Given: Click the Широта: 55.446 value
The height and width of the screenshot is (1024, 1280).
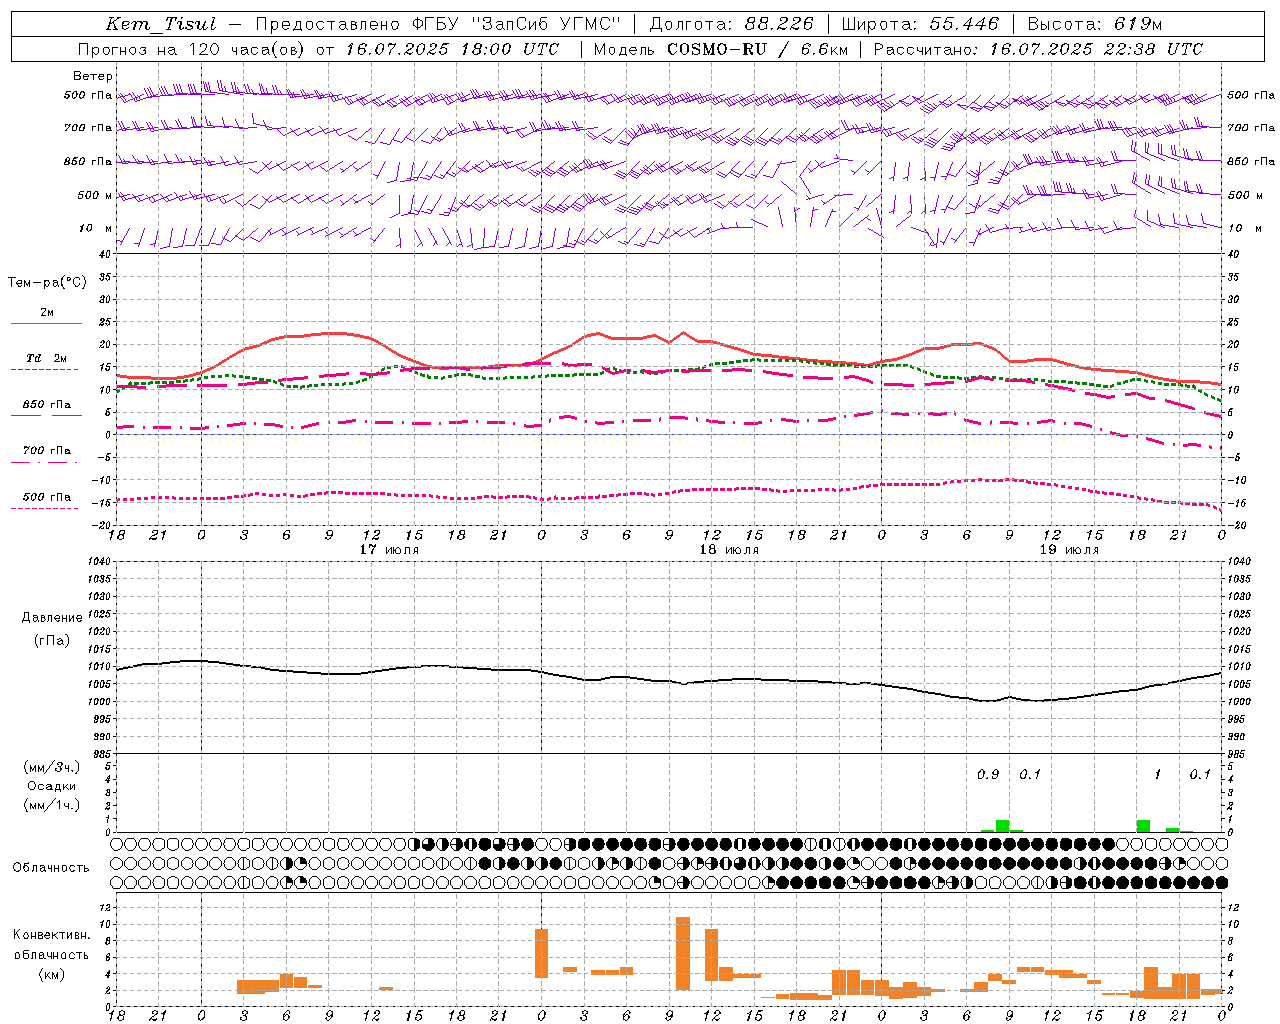Looking at the screenshot, I should pos(922,24).
